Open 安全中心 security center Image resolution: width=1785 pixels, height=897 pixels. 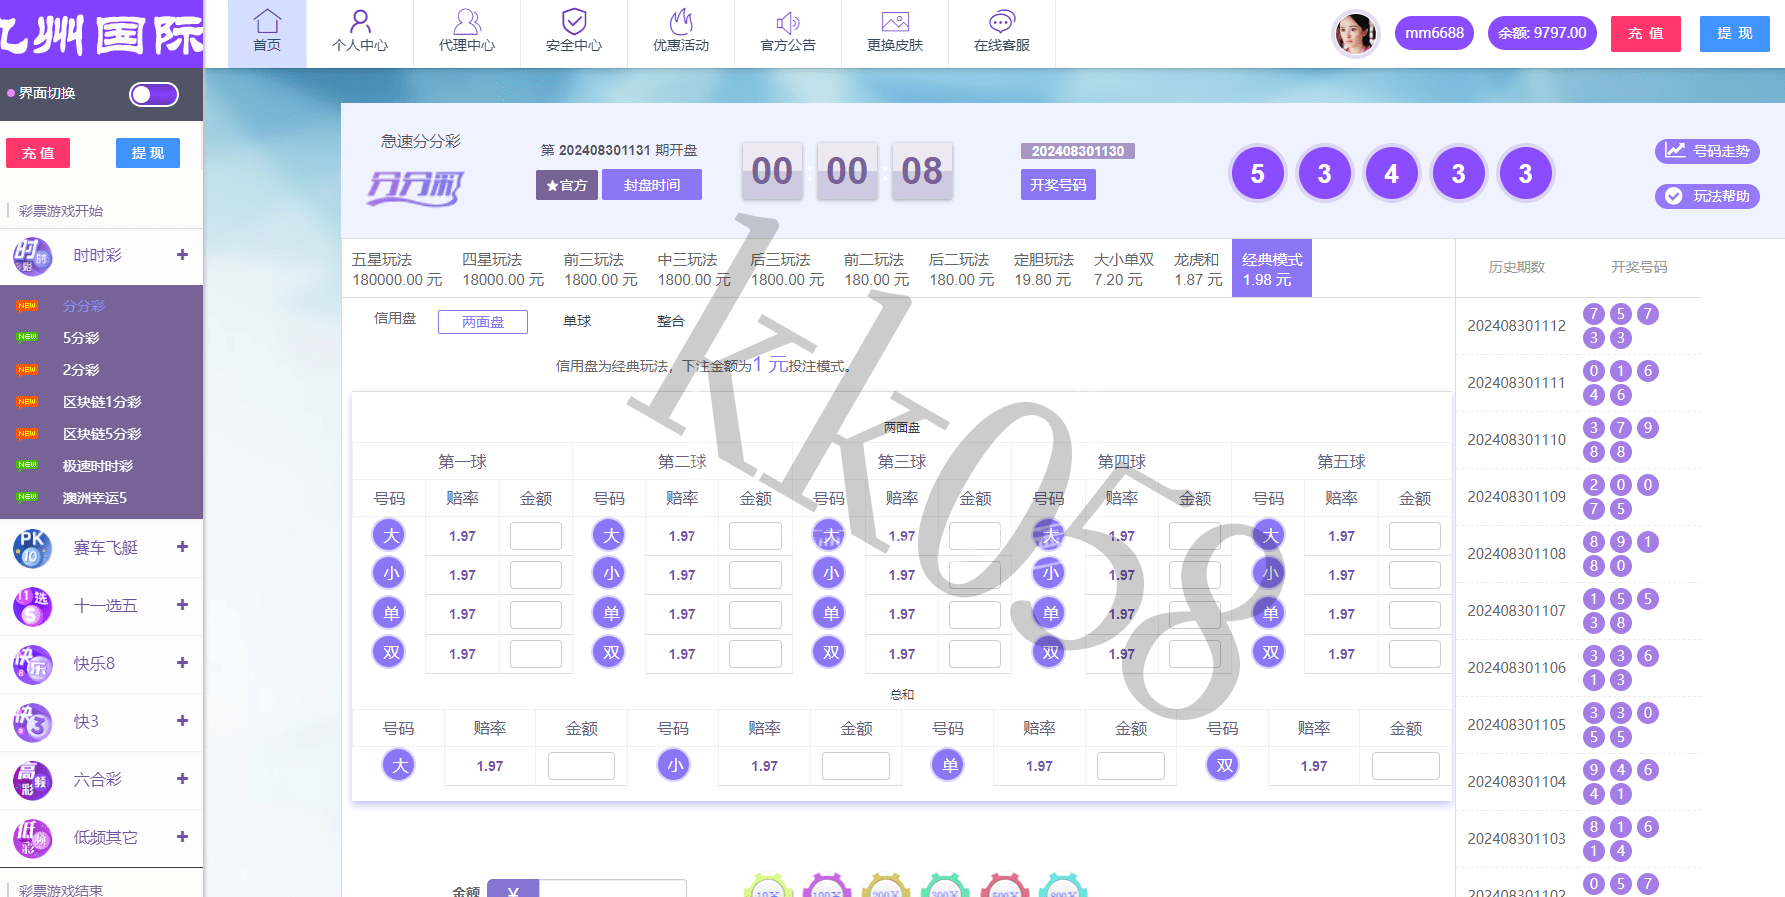tap(574, 33)
